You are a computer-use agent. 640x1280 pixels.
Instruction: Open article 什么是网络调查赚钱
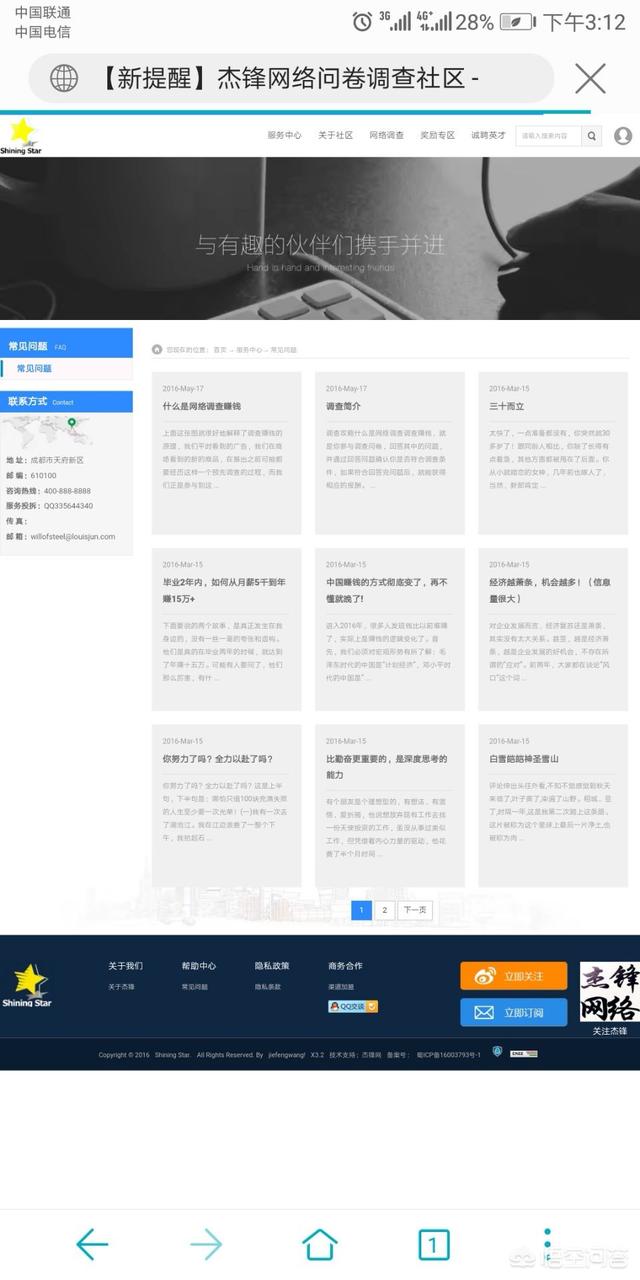202,407
